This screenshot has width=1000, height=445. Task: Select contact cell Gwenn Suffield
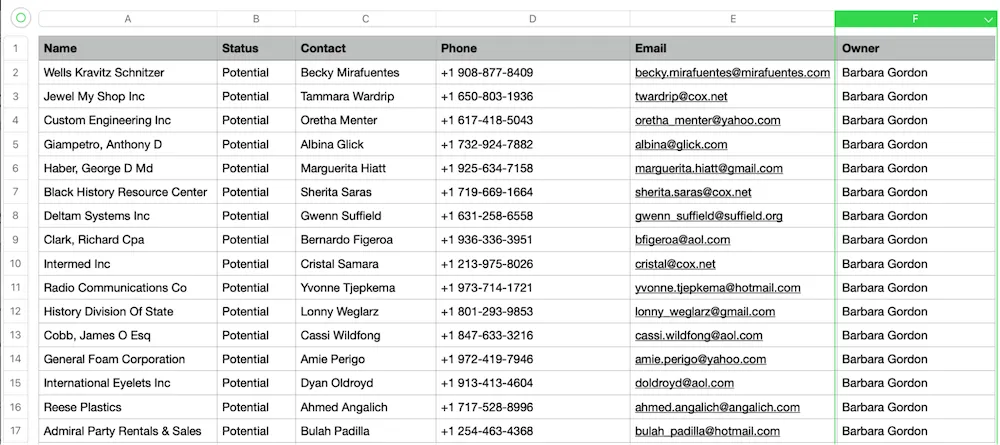365,216
